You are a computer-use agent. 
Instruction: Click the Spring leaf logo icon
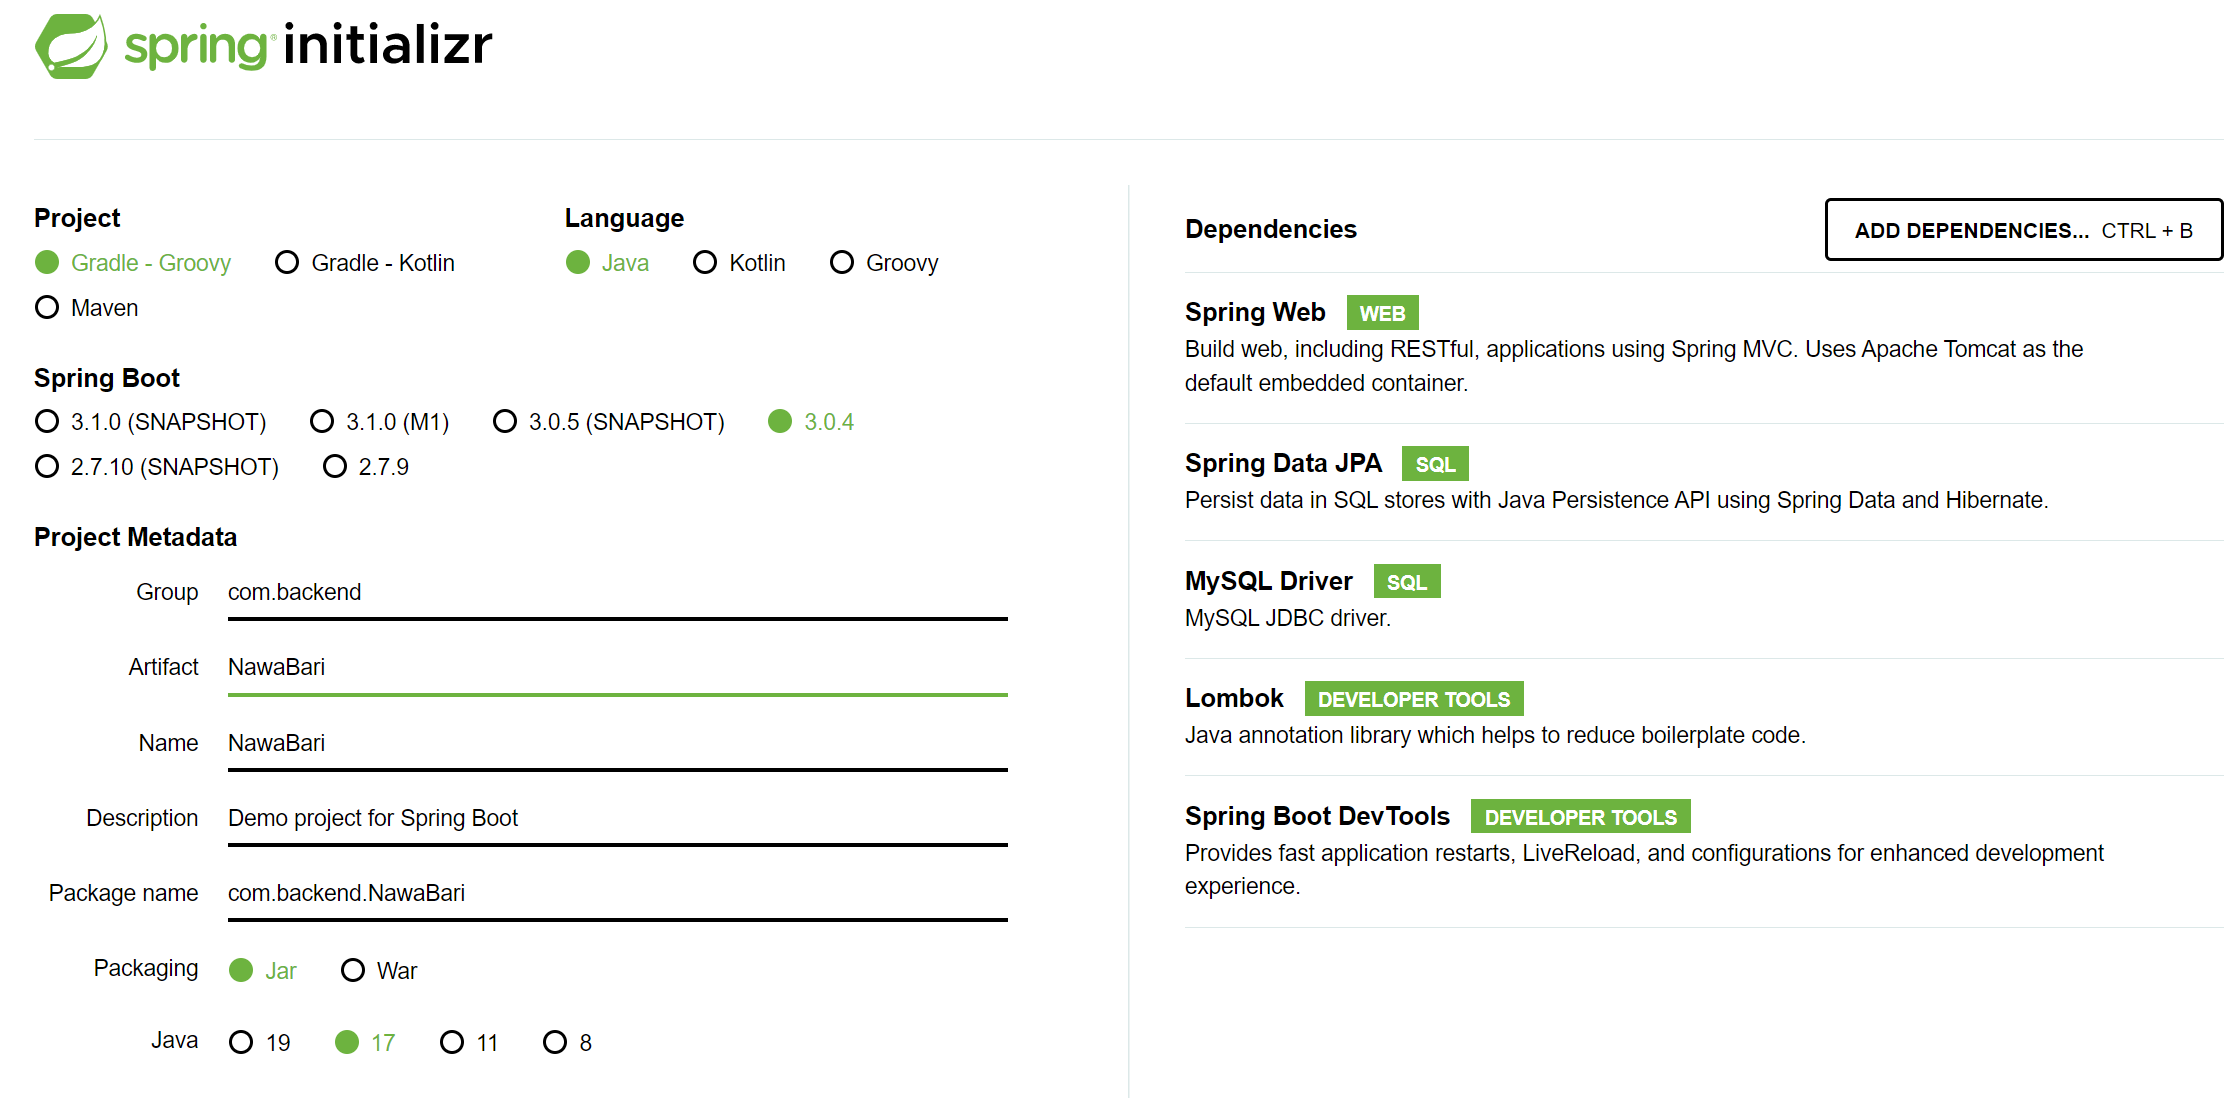[71, 46]
